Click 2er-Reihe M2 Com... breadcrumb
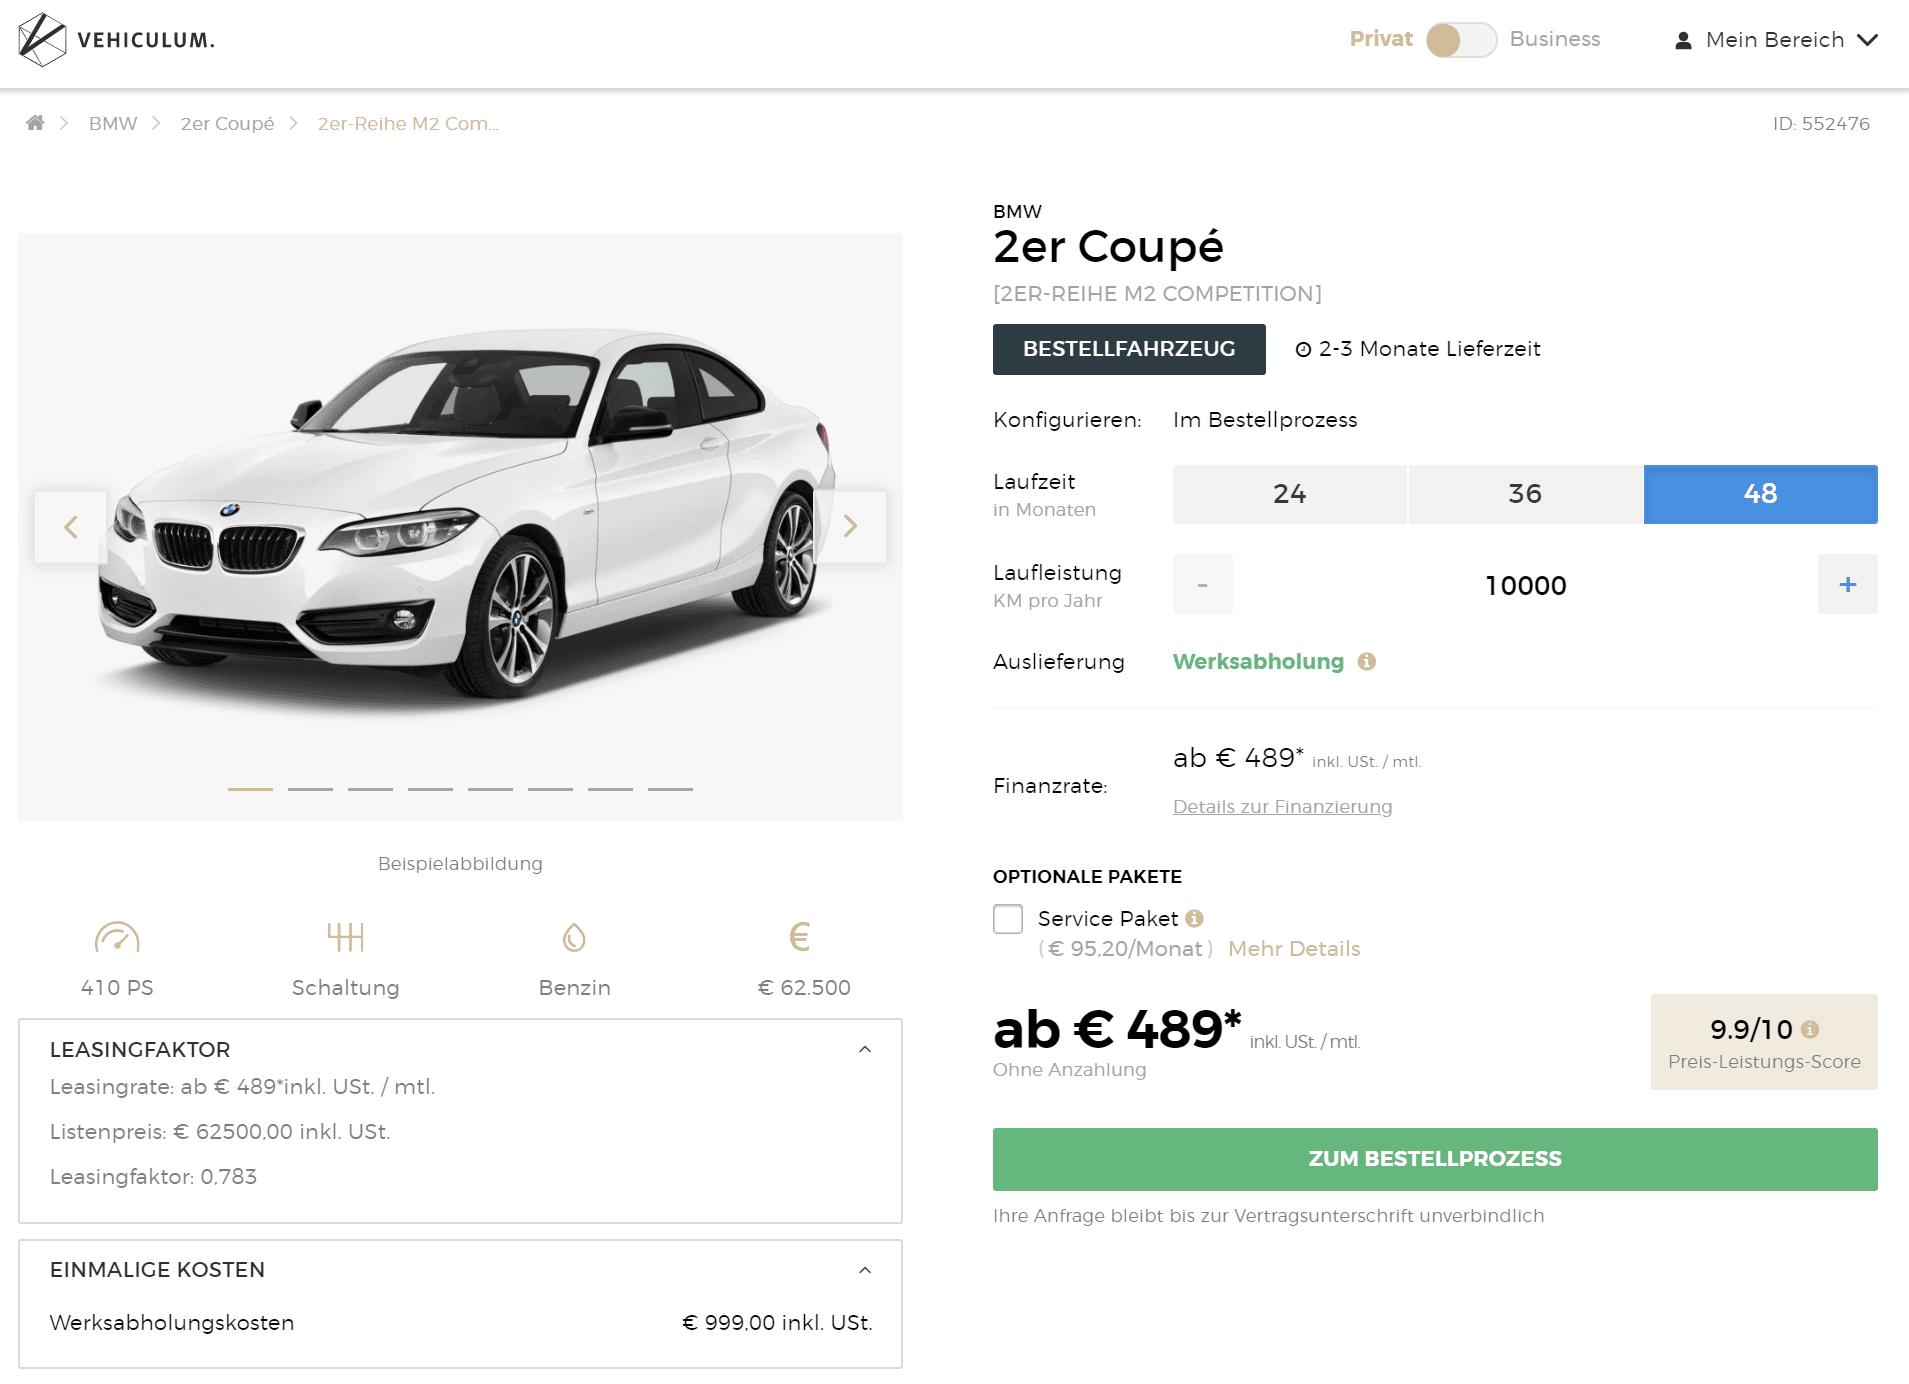The width and height of the screenshot is (1909, 1384). pyautogui.click(x=408, y=123)
